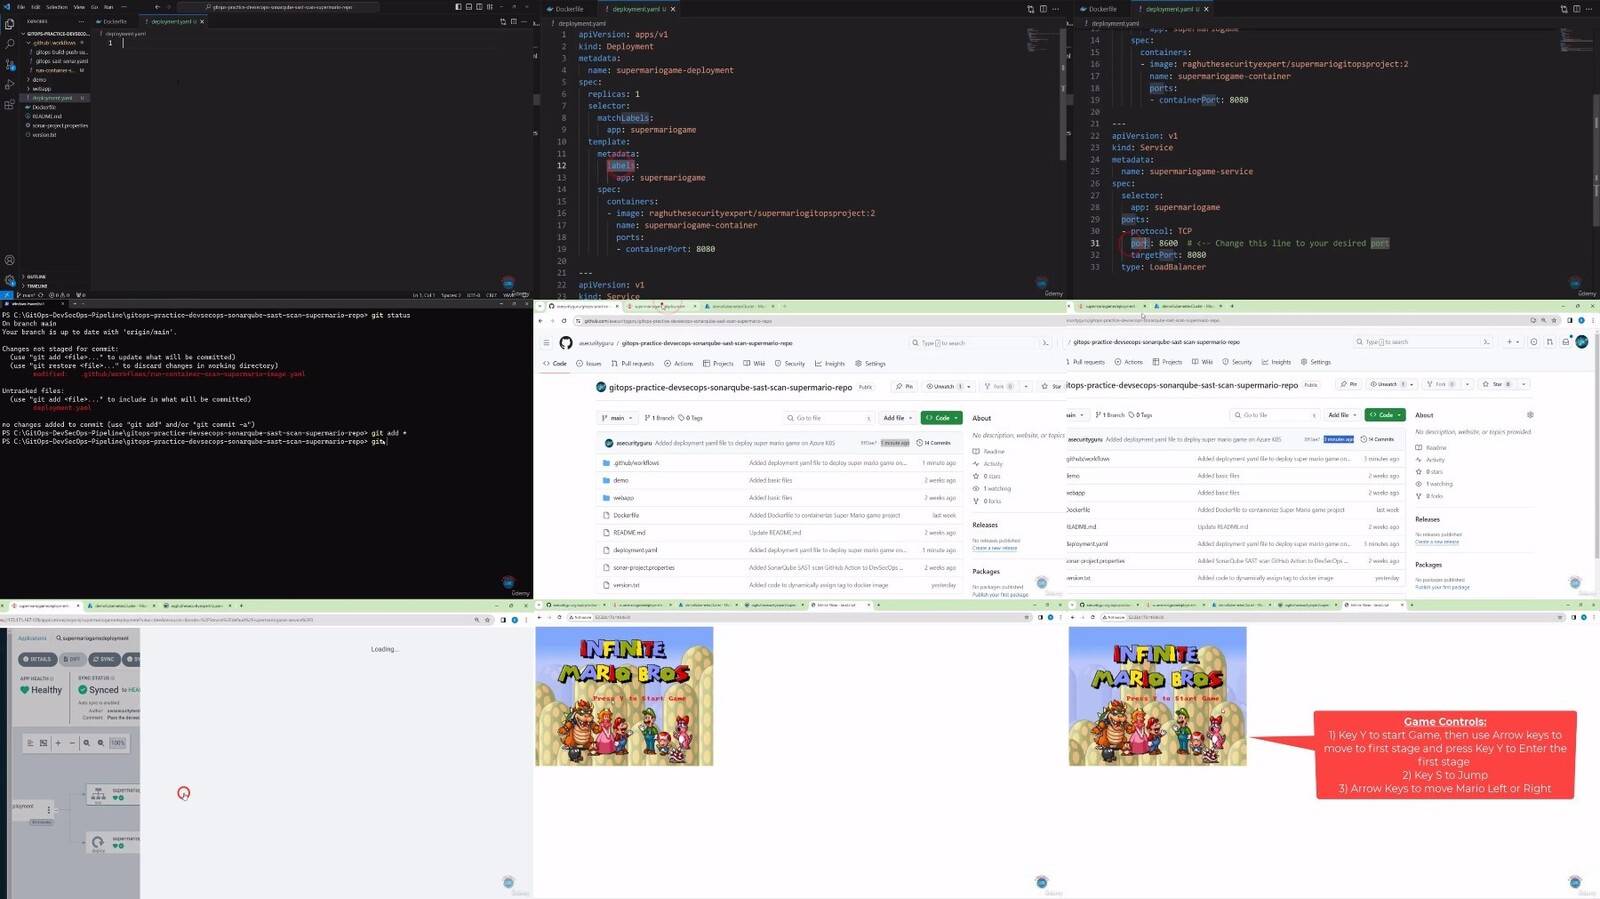Open green Code dropdown in middle GitHub window
This screenshot has width=1600, height=899.
pyautogui.click(x=942, y=417)
